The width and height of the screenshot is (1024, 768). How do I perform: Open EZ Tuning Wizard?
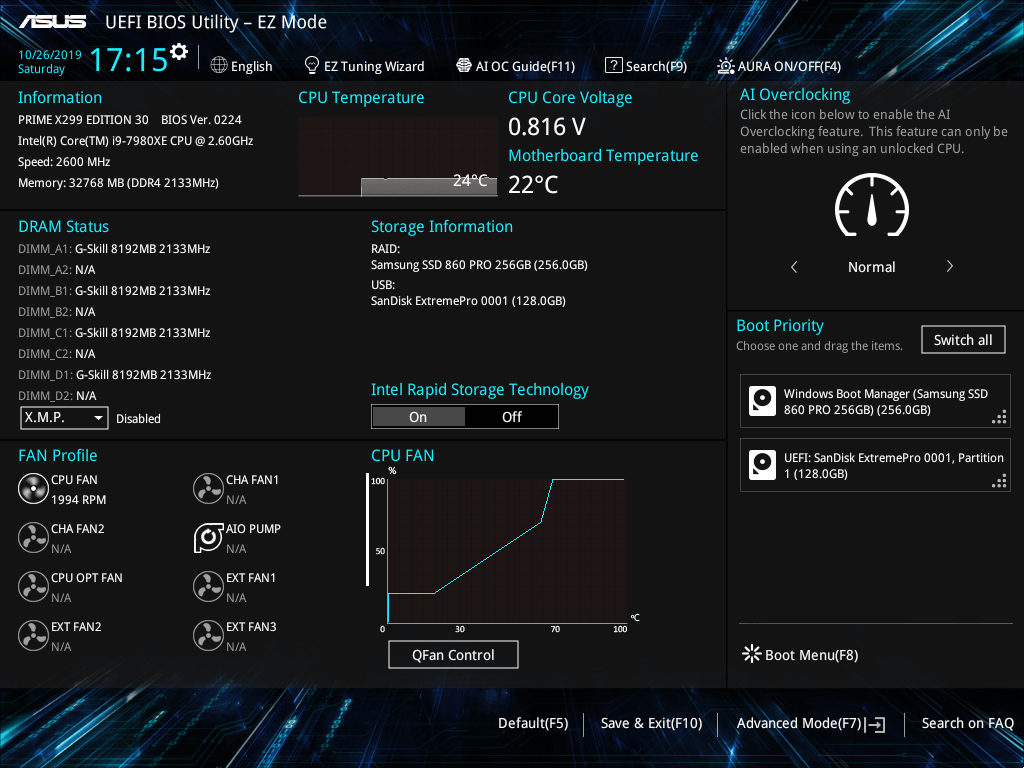point(374,66)
